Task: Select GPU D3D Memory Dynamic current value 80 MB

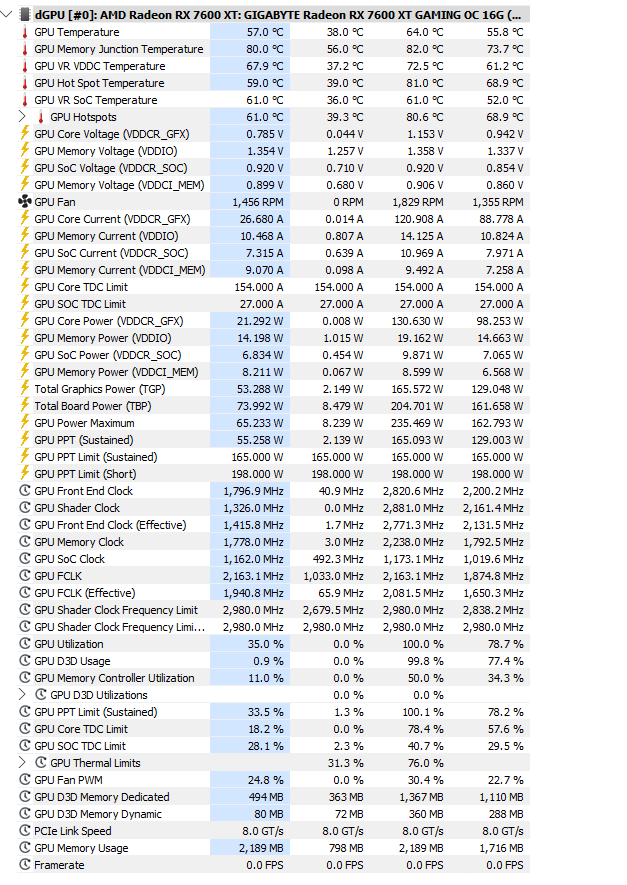Action: coord(269,814)
